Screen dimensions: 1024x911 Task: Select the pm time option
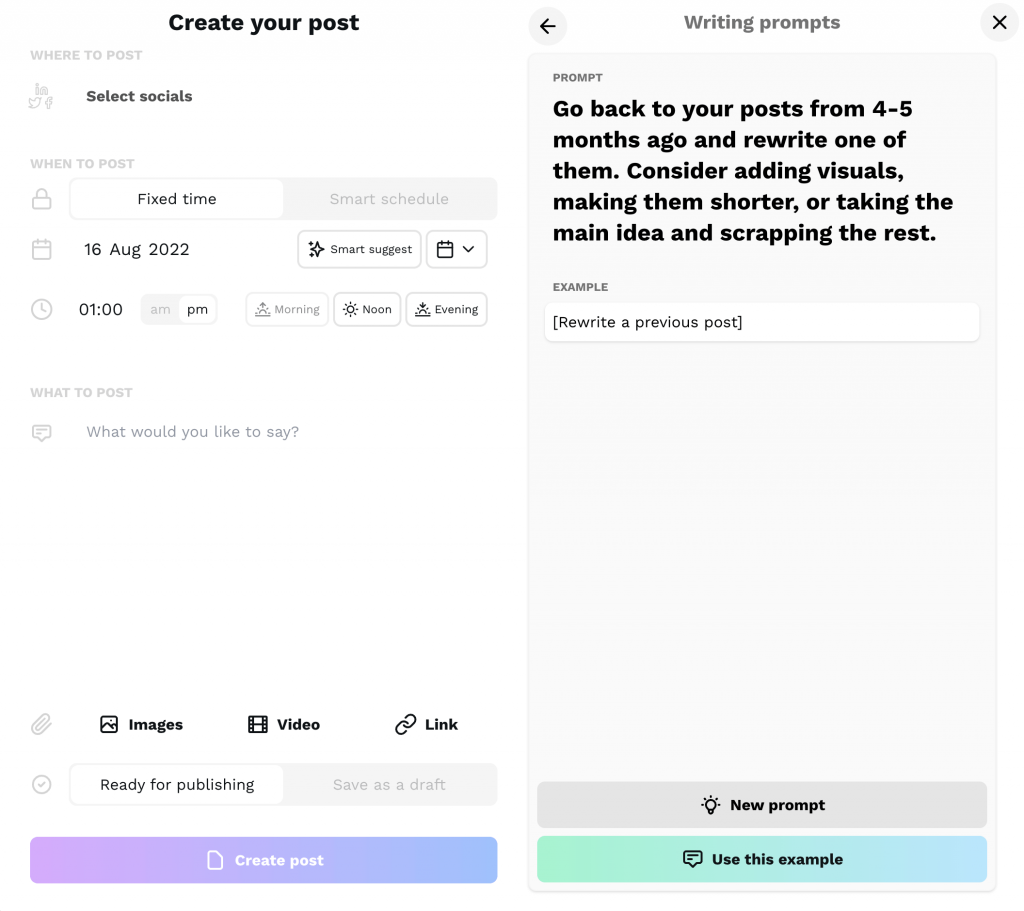pos(198,310)
